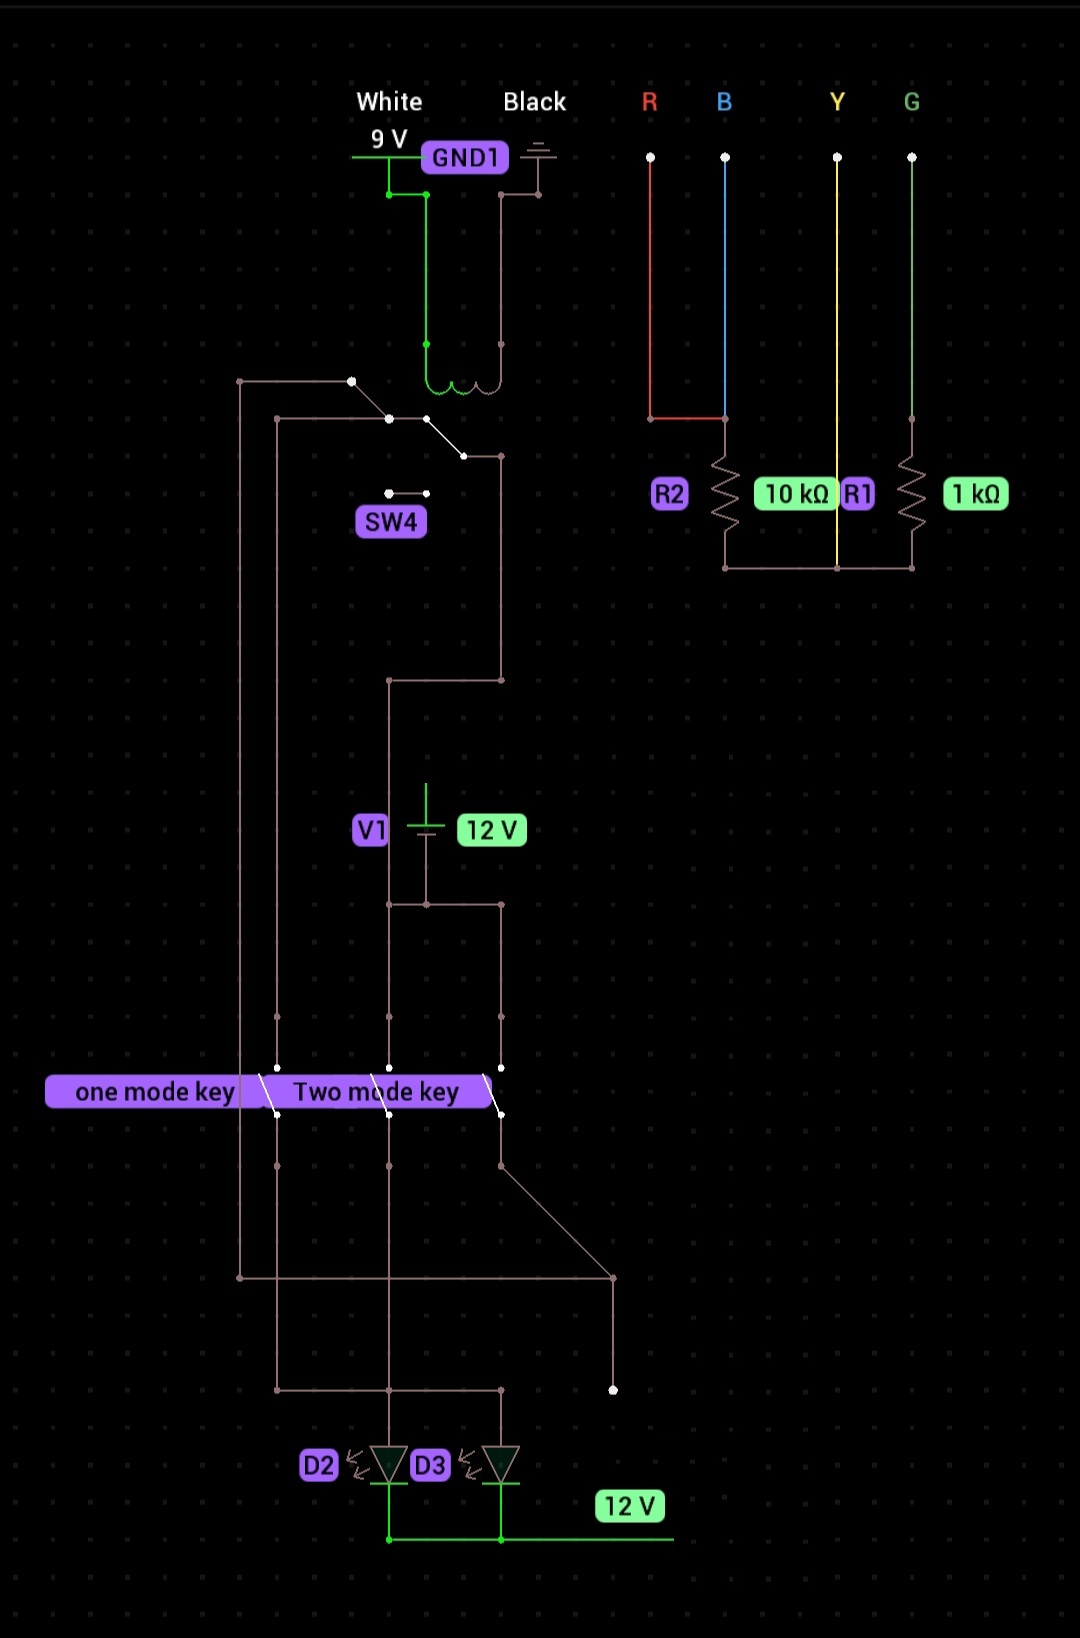Edit the 10 kΩ resistance value
Image resolution: width=1080 pixels, height=1638 pixels.
coord(796,494)
